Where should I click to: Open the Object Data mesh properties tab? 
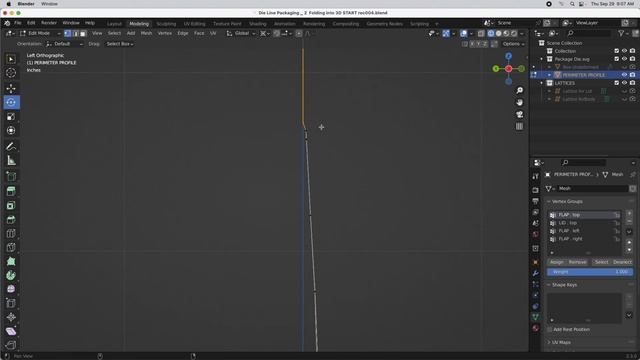coord(536,317)
